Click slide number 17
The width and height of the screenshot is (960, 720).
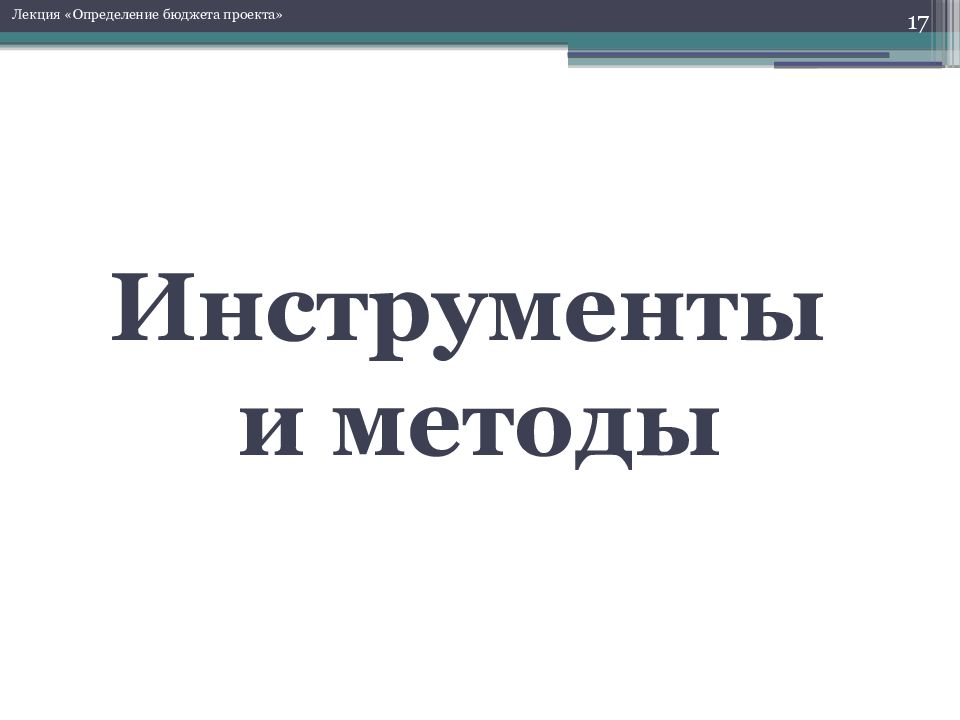[918, 24]
